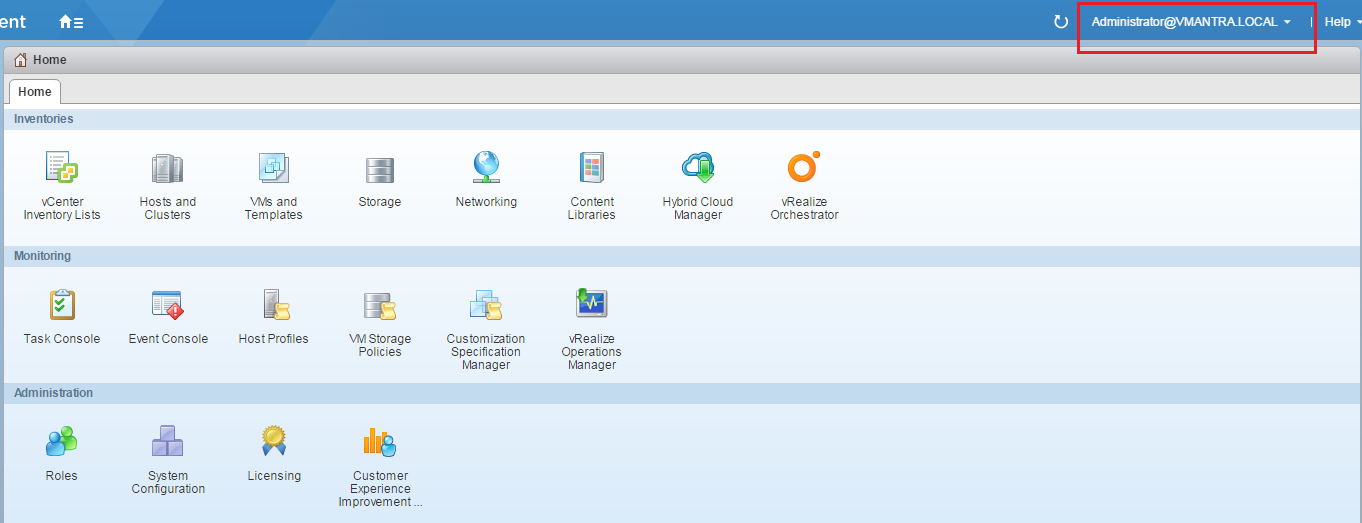This screenshot has height=523, width=1362.
Task: Open the Event Console icon
Action: click(x=167, y=304)
